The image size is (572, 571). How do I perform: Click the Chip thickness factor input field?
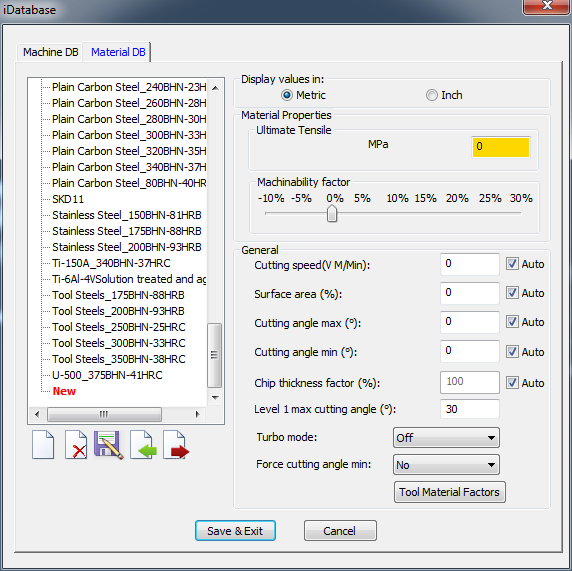pos(469,382)
